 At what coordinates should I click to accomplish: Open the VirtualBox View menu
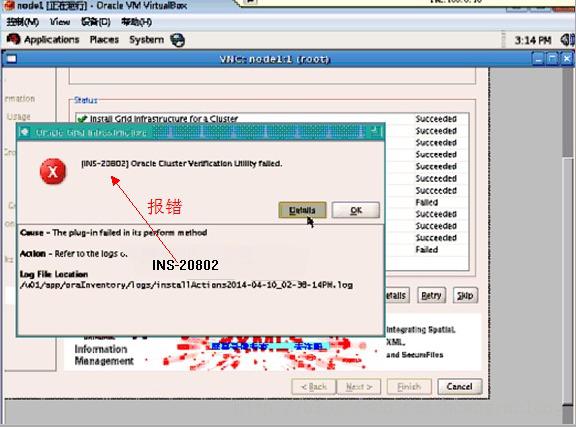coord(60,22)
